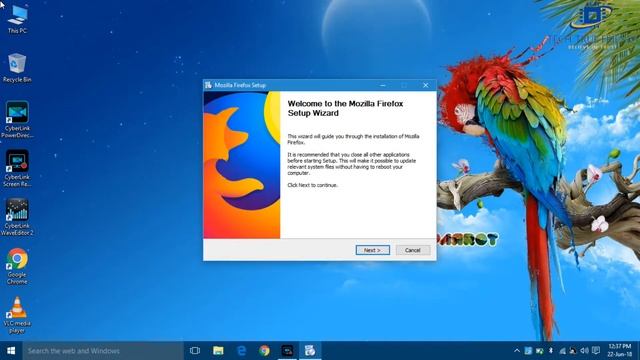This screenshot has width=640, height=360.
Task: Close the Mozilla Firefox Setup window
Action: pyautogui.click(x=426, y=85)
